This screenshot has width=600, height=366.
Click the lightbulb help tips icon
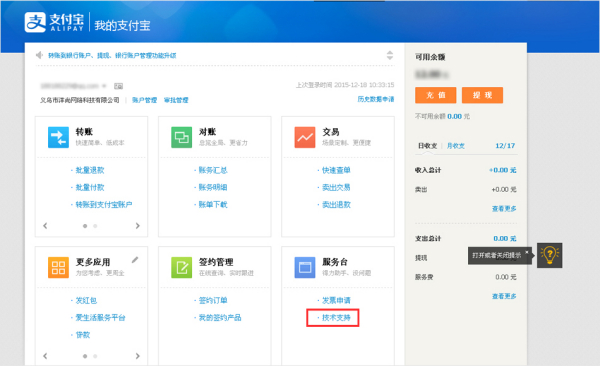pyautogui.click(x=549, y=255)
